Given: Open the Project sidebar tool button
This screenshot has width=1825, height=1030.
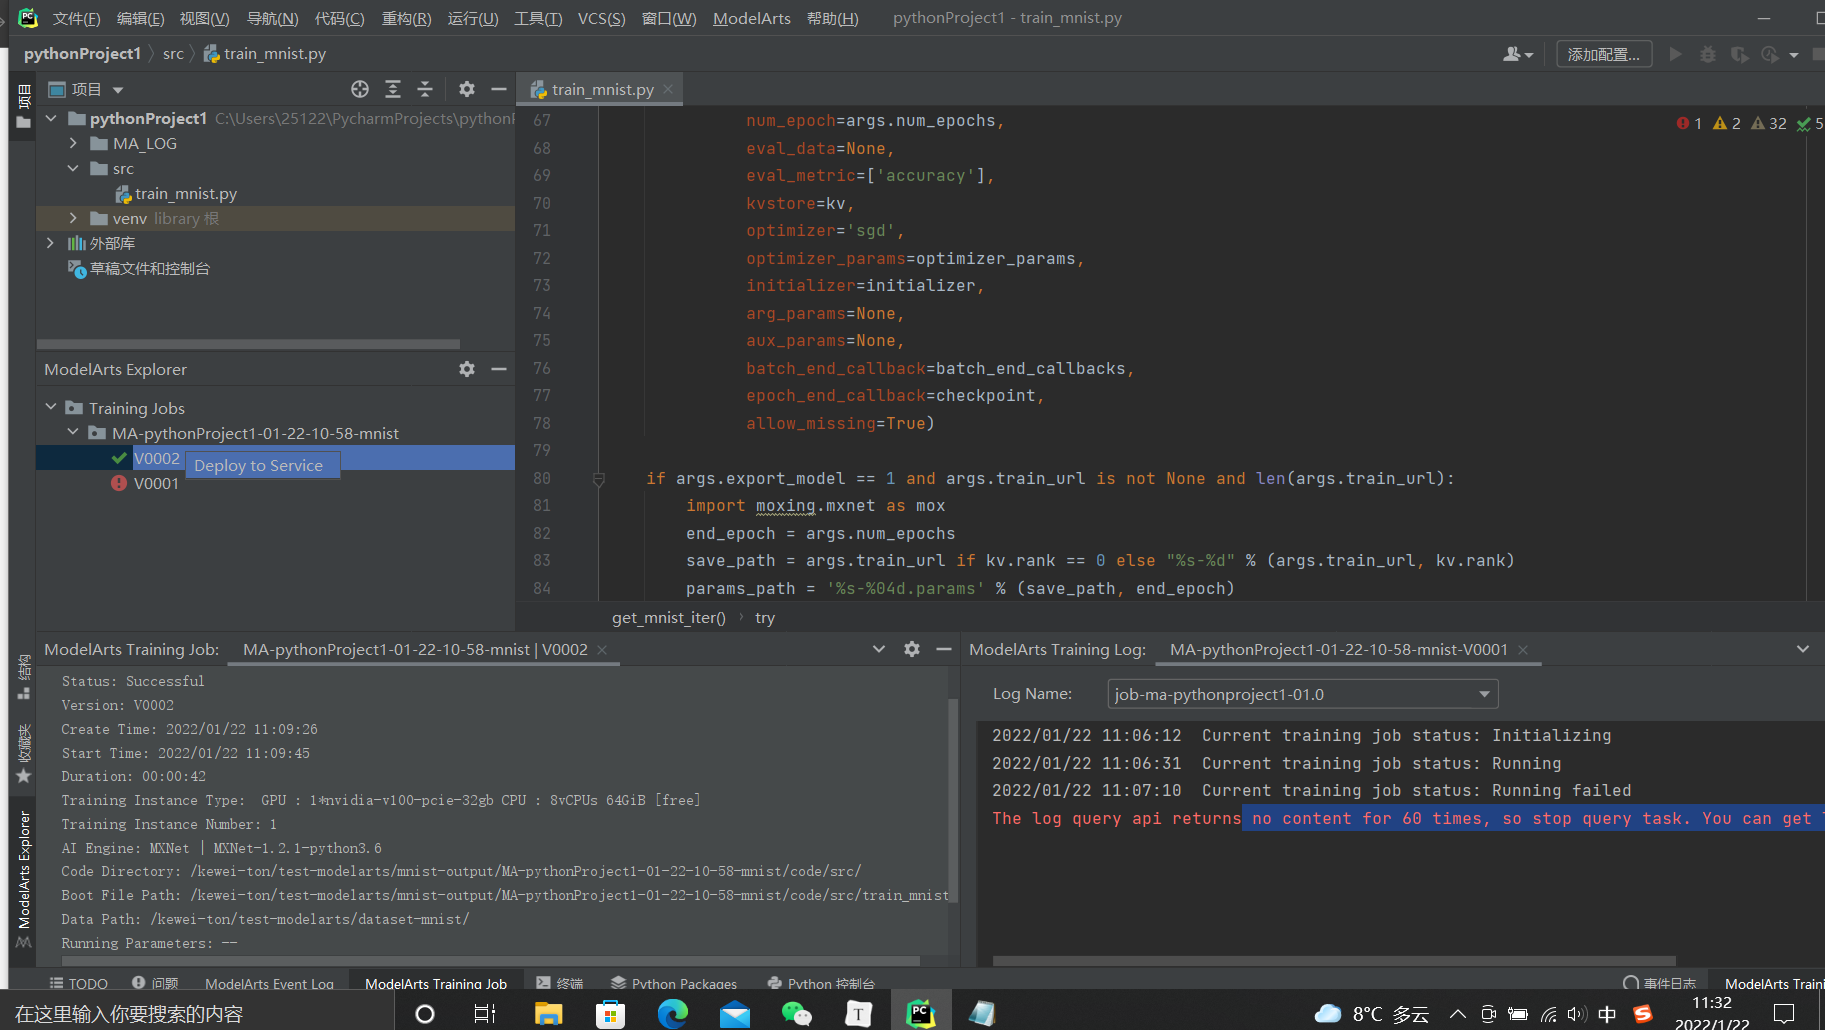Looking at the screenshot, I should coord(24,107).
